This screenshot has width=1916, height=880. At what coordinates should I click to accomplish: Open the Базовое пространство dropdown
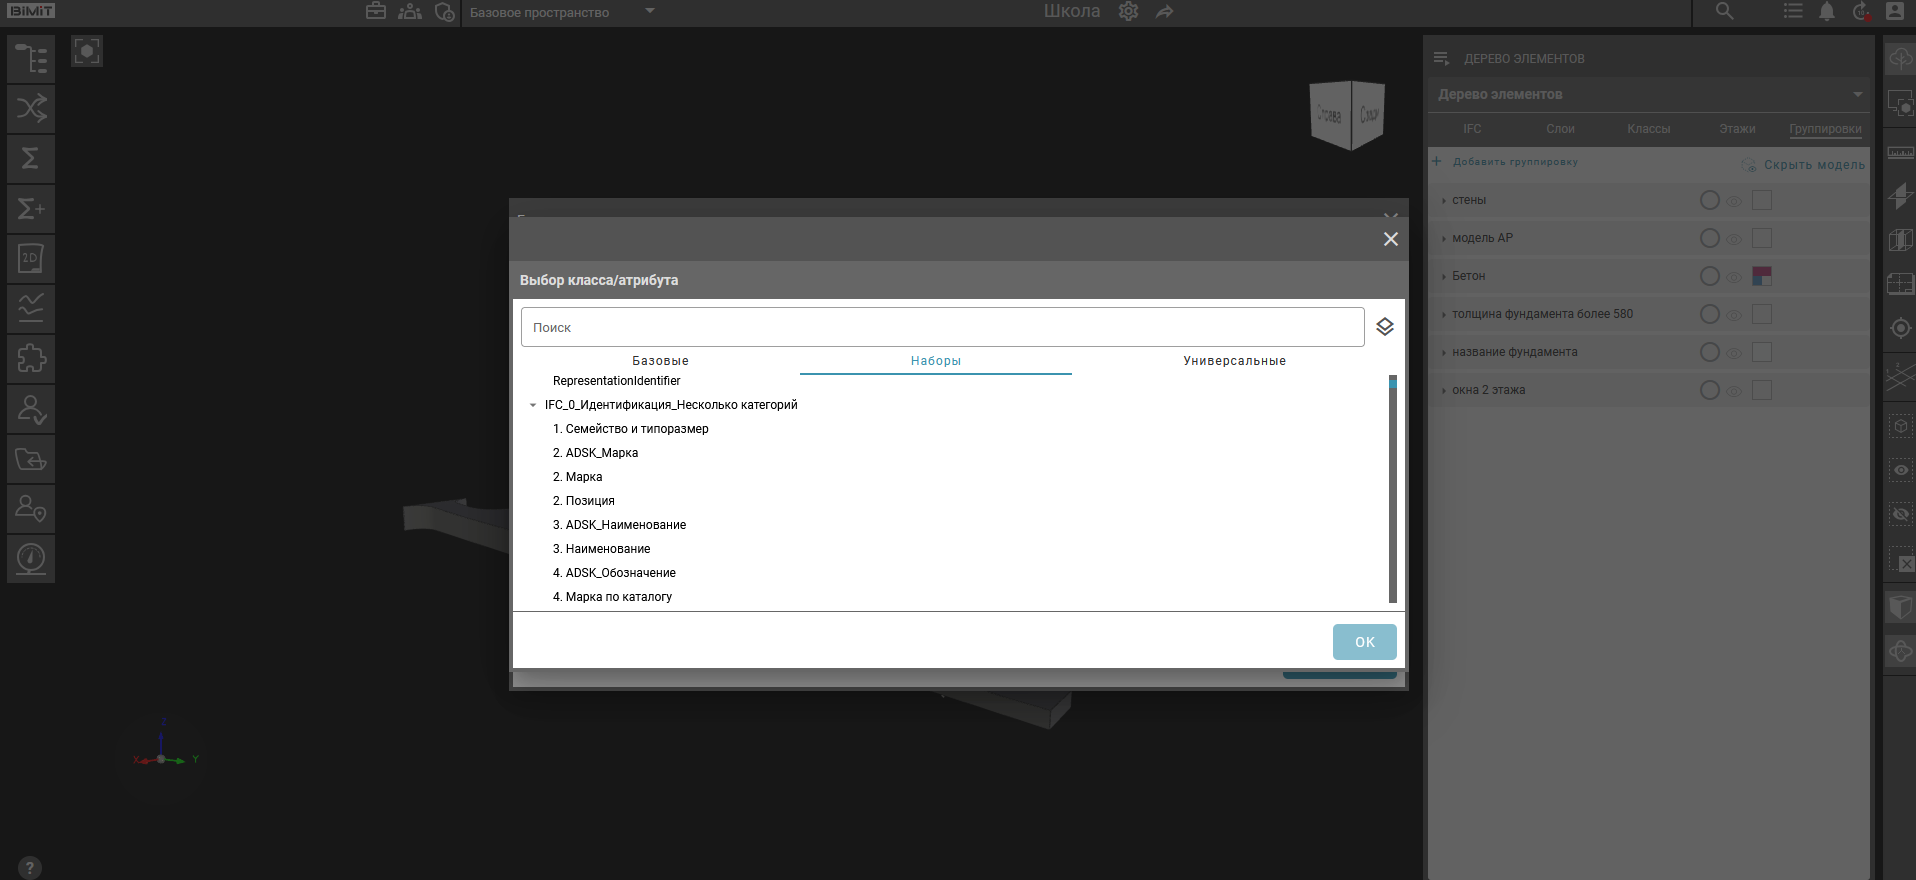point(649,12)
